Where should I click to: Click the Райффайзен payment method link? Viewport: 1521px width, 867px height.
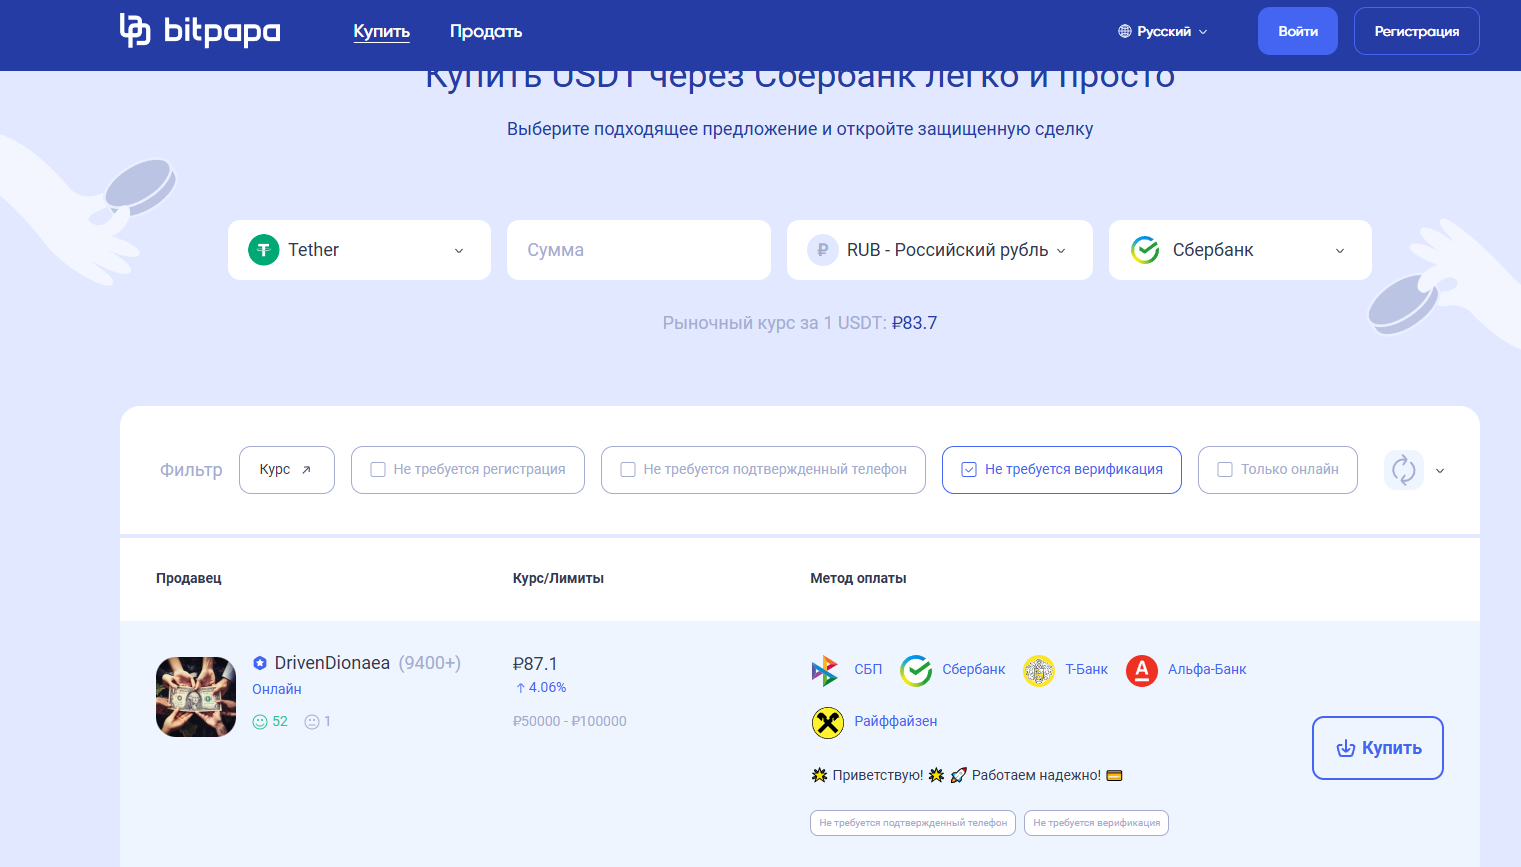point(896,722)
